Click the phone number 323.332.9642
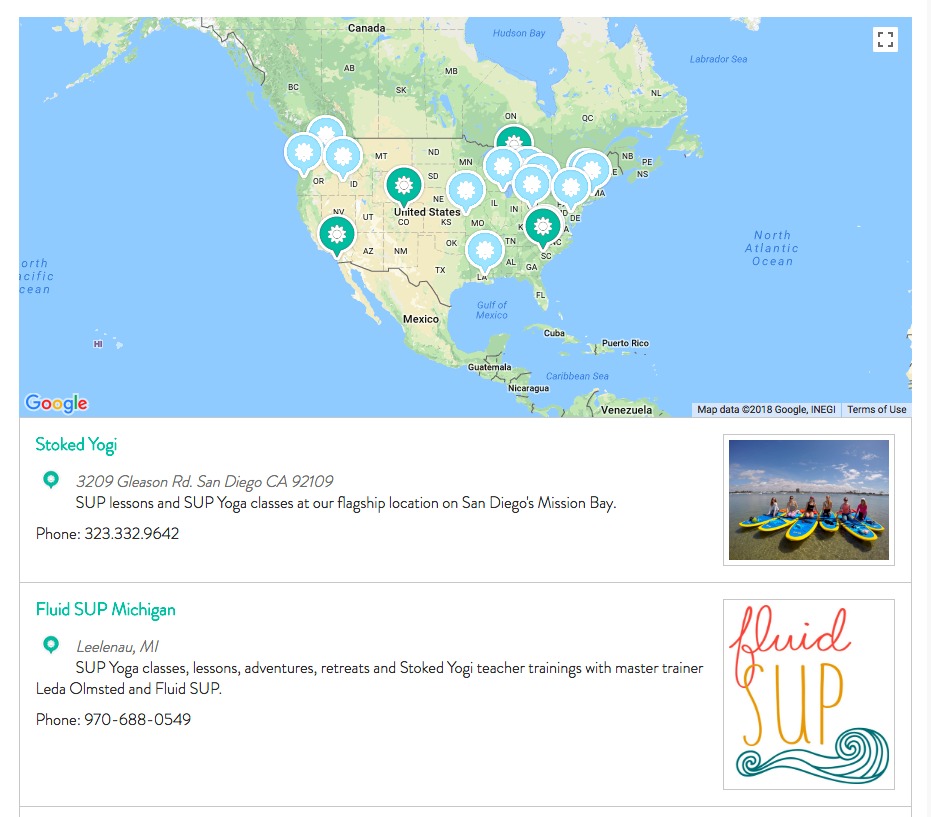Screen dimensions: 931x817 131,534
